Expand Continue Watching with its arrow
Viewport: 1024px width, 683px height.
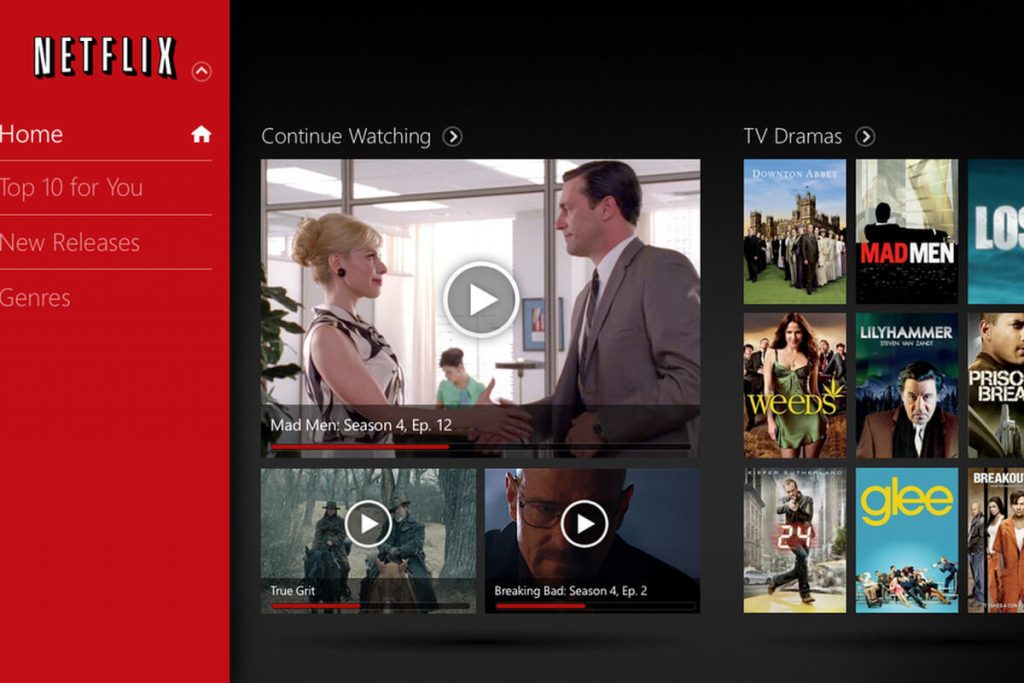pos(453,136)
